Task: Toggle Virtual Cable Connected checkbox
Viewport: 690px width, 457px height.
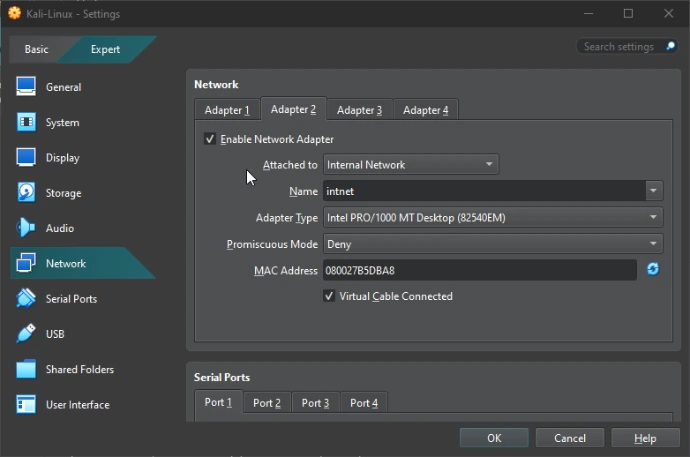Action: click(x=329, y=296)
